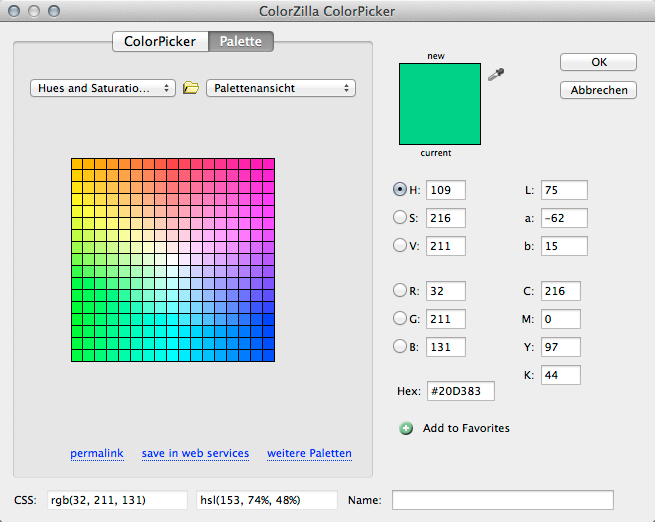The width and height of the screenshot is (655, 522).
Task: Select the H hue radio button
Action: [x=402, y=189]
